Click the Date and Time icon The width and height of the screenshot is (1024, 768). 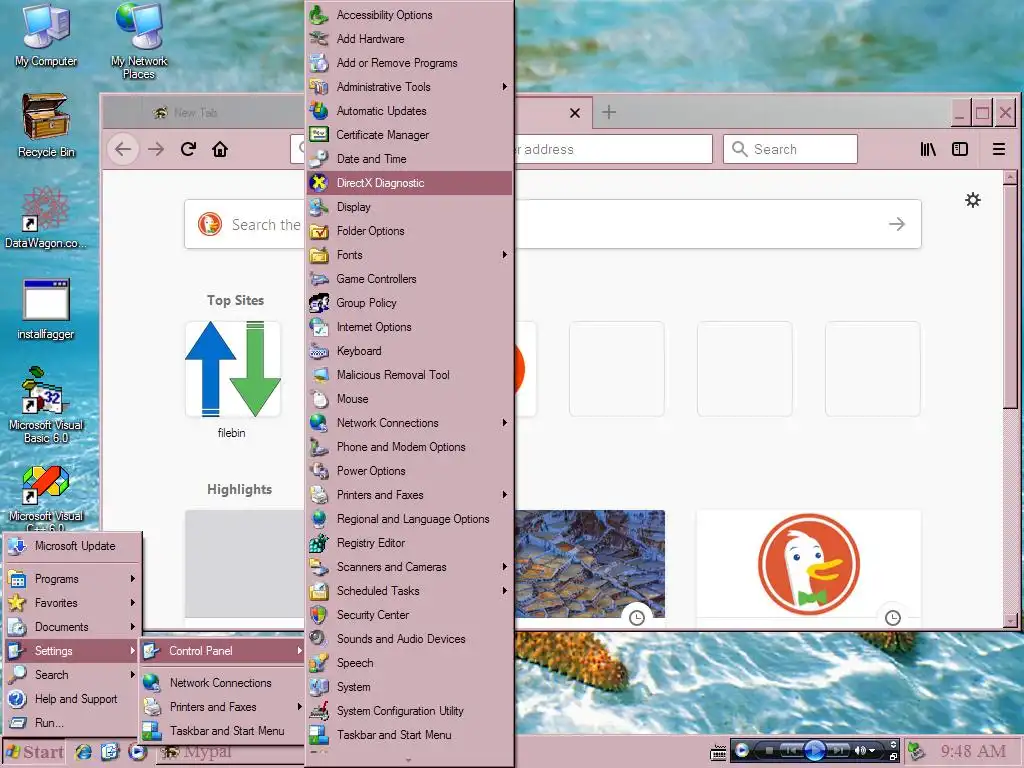(319, 159)
